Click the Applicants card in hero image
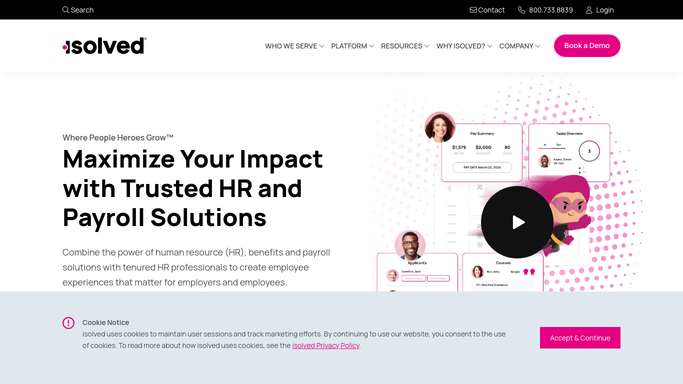Image resolution: width=683 pixels, height=384 pixels. tap(417, 273)
